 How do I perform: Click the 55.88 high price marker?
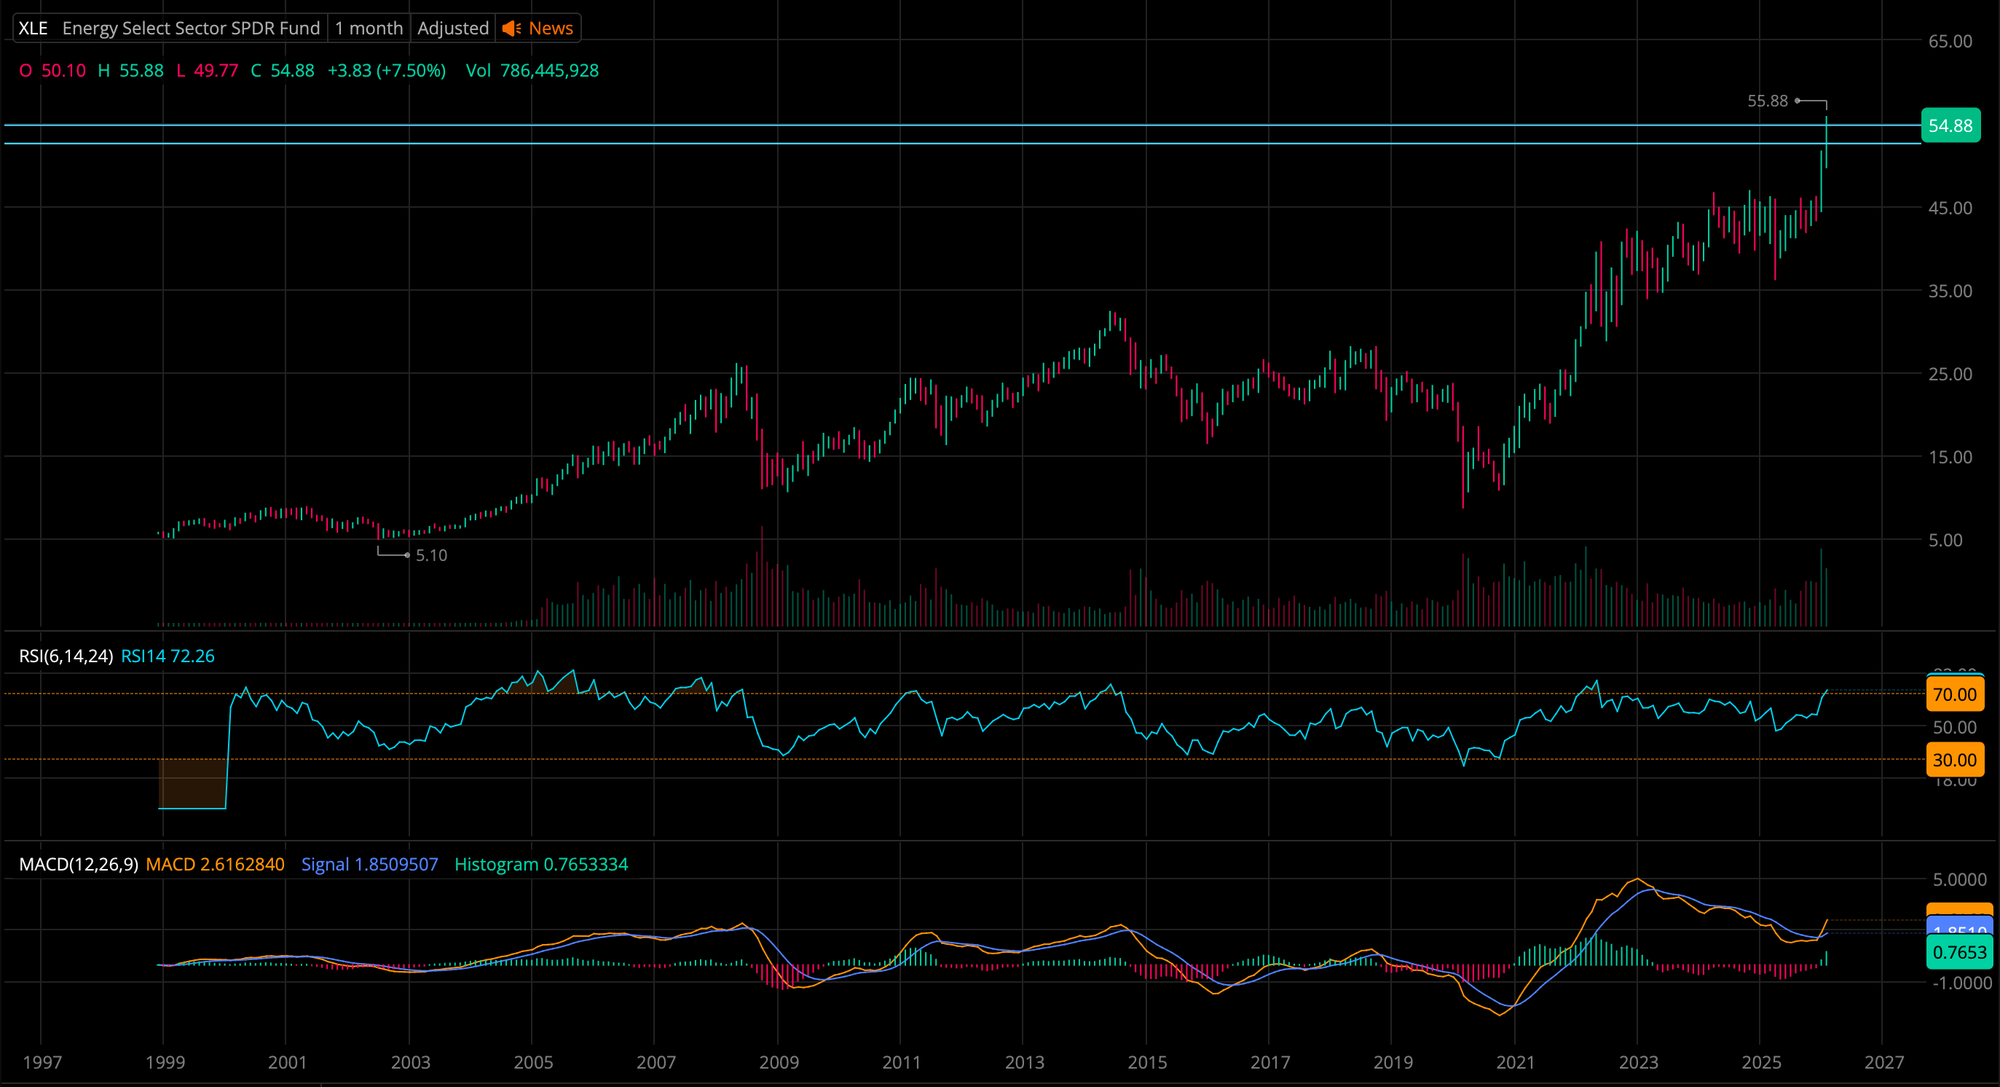[x=1767, y=101]
